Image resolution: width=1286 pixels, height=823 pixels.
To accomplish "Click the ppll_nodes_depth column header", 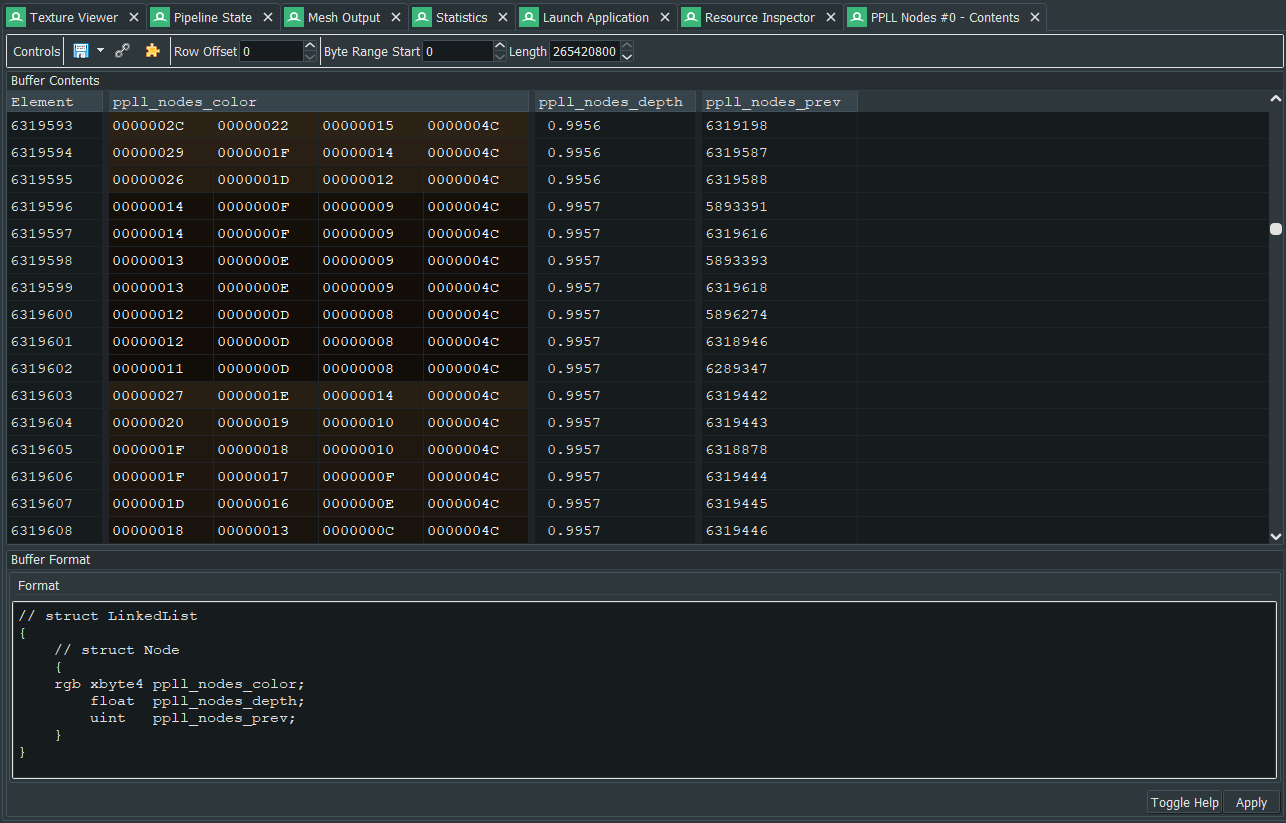I will click(610, 102).
